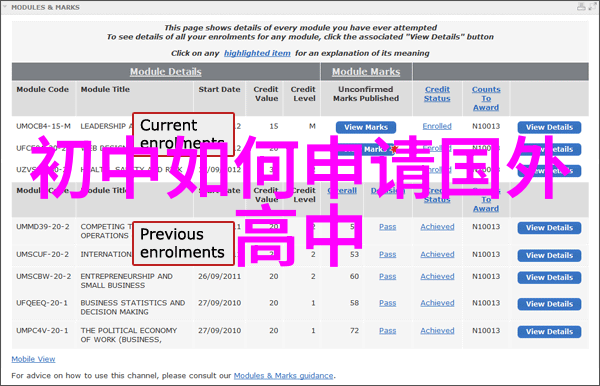Select module code UMSCBW-20-2
This screenshot has width=600, height=386.
(43, 276)
